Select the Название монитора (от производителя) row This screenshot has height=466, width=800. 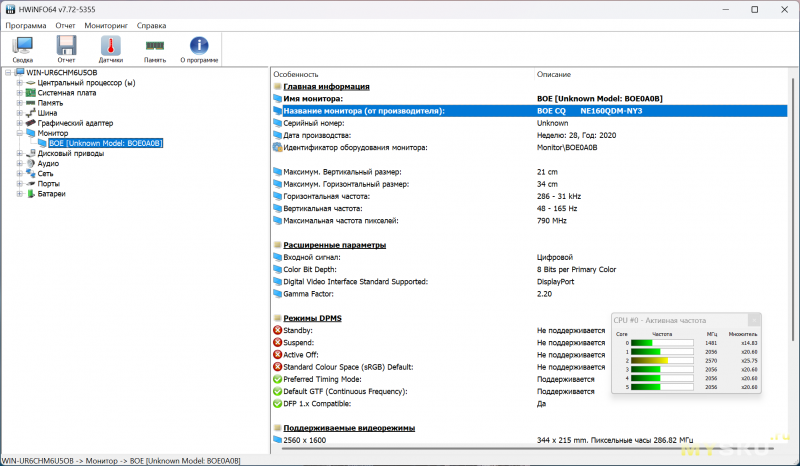click(530, 111)
